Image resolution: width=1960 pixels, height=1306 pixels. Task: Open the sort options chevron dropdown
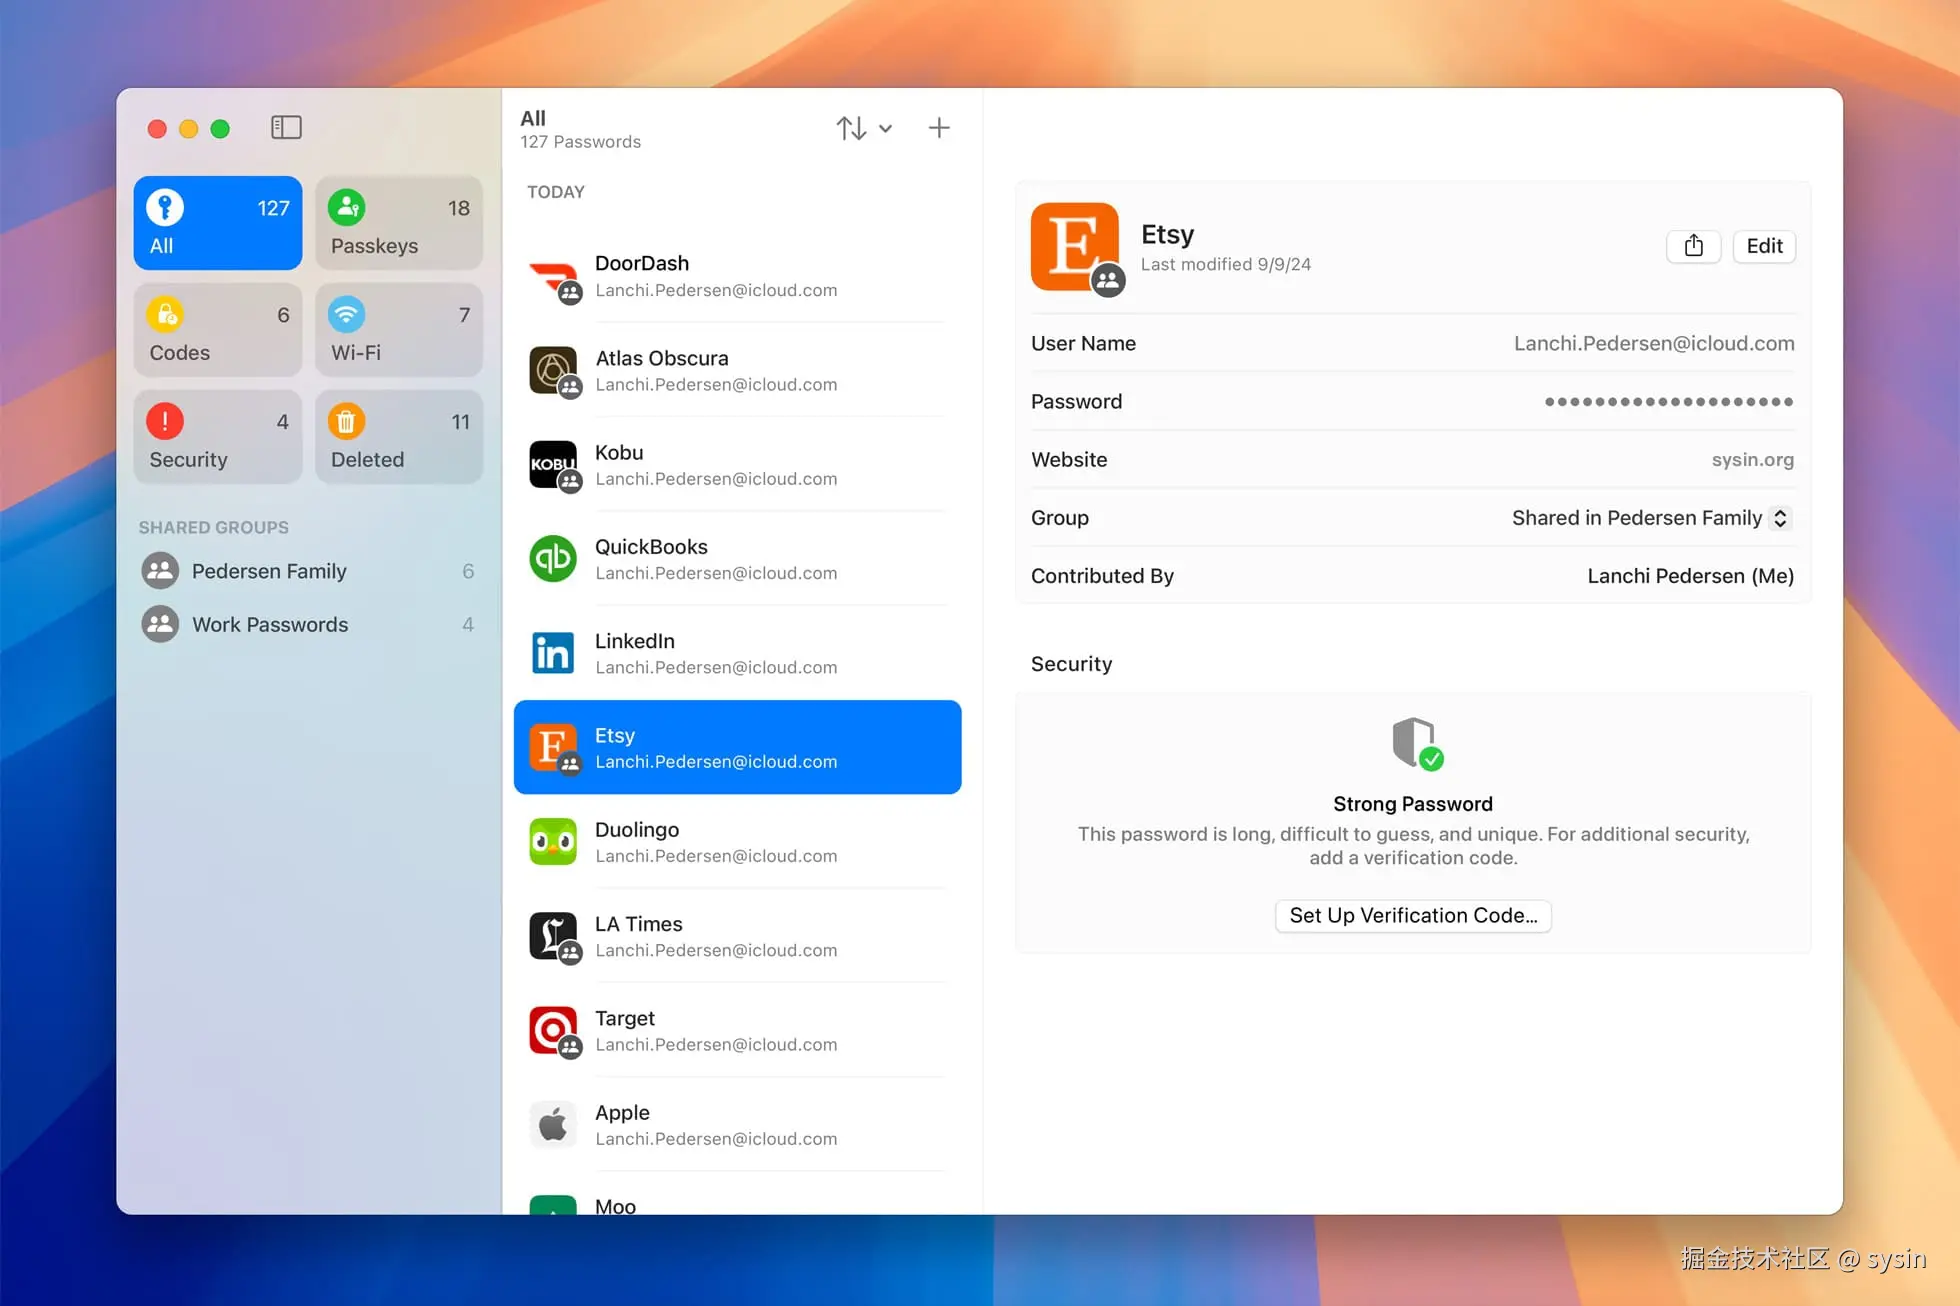click(886, 128)
